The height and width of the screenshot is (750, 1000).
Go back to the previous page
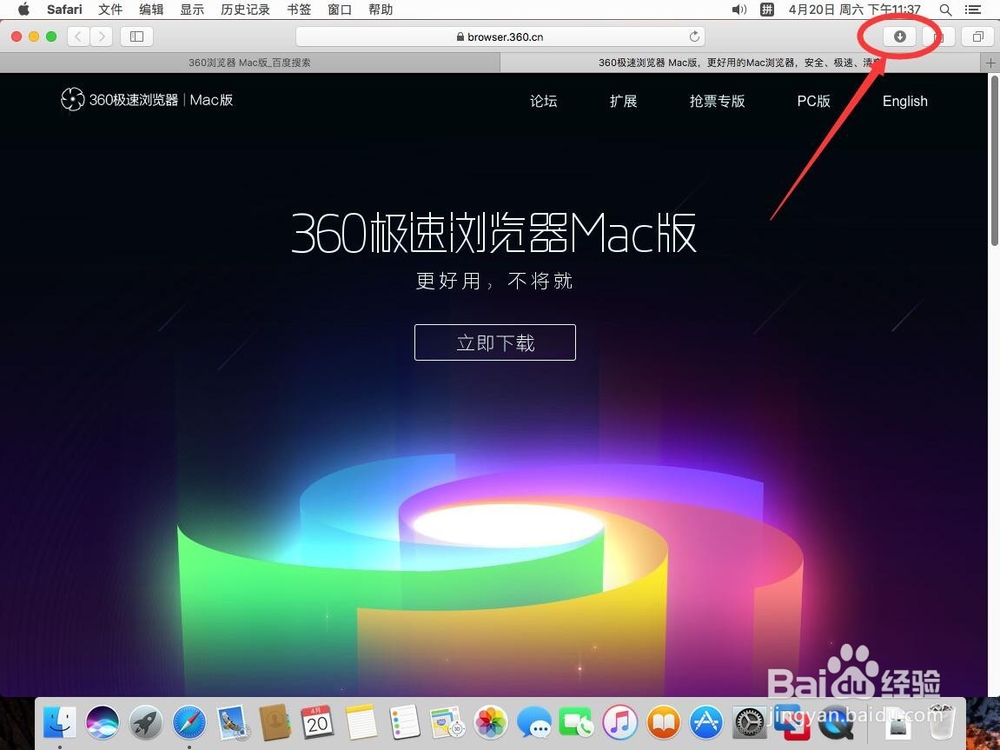78,36
